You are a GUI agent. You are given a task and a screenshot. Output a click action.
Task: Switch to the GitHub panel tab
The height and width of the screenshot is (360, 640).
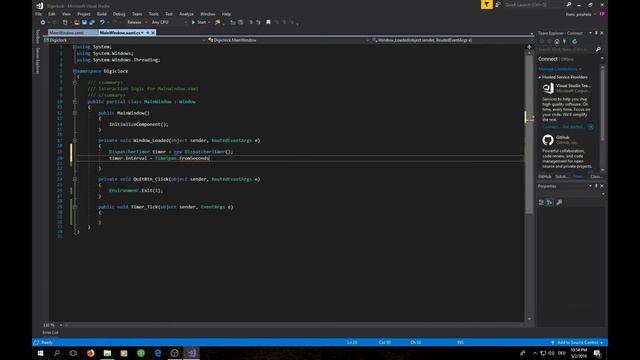coord(545,177)
